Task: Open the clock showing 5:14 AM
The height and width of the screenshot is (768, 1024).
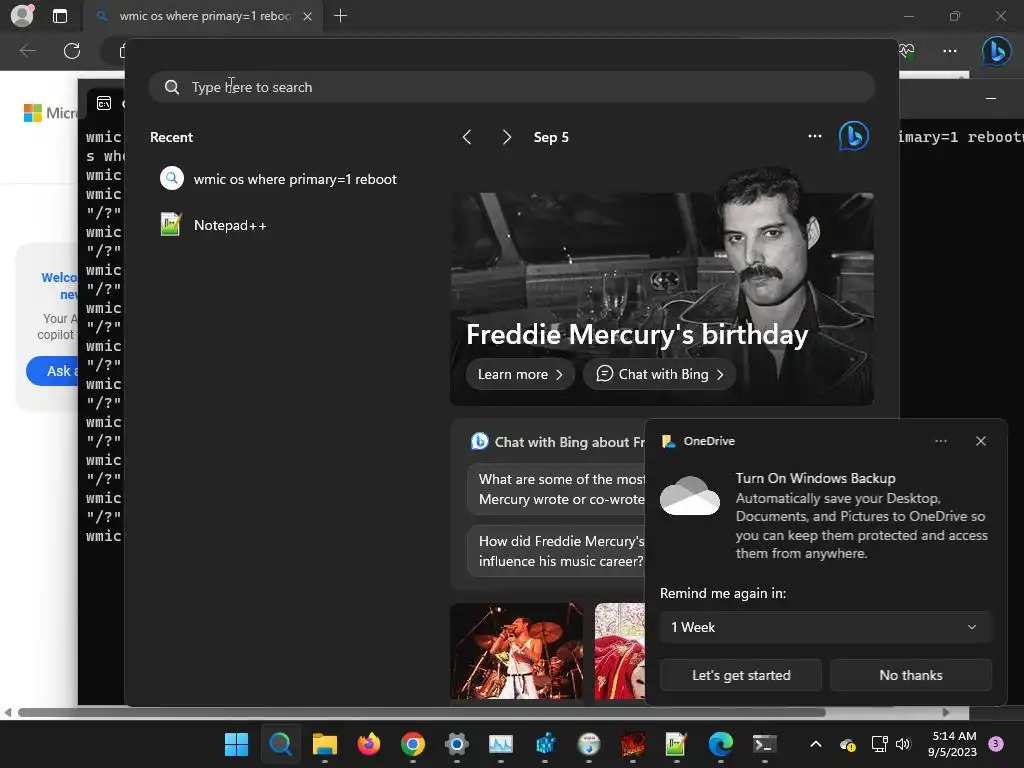Action: [952, 744]
